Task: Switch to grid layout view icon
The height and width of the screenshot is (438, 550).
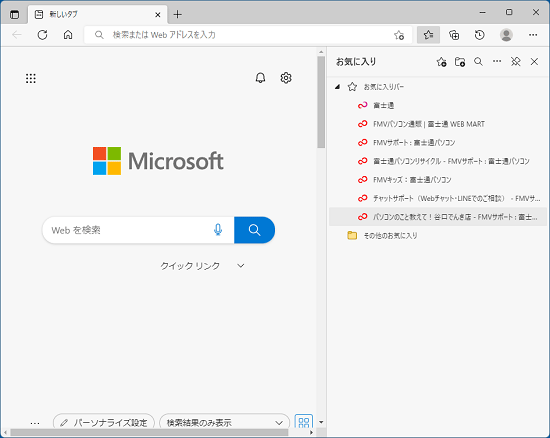Action: pos(304,422)
